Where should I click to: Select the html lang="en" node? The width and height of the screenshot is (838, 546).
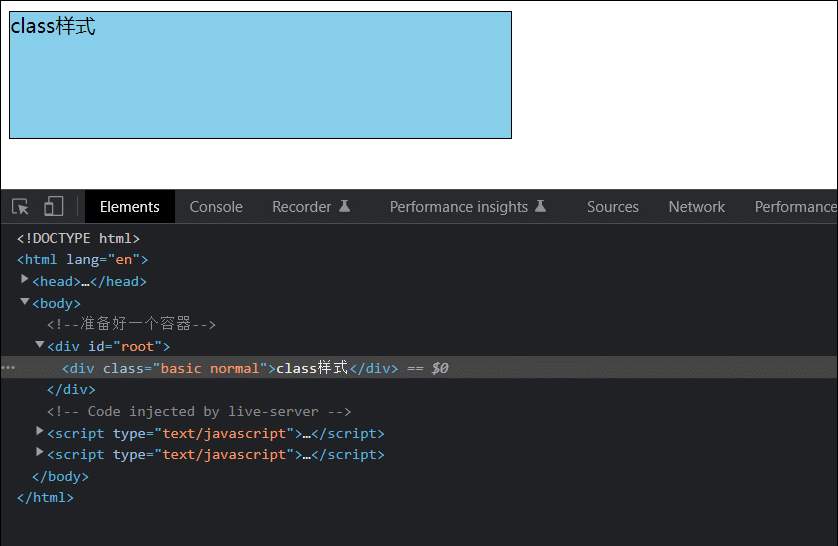pyautogui.click(x=82, y=260)
